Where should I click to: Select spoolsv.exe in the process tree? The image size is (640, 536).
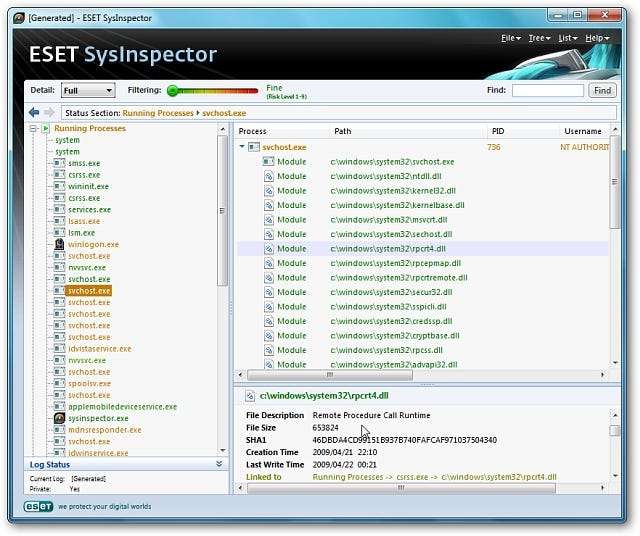(x=89, y=383)
